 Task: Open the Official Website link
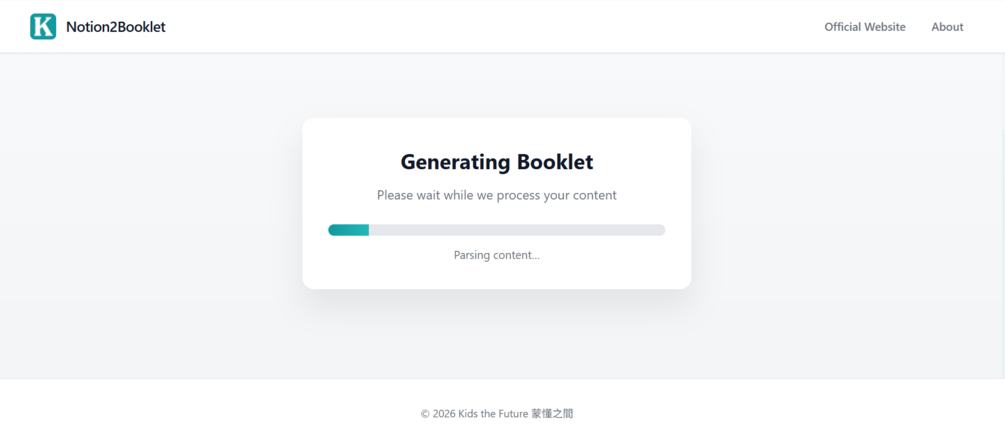[x=864, y=27]
